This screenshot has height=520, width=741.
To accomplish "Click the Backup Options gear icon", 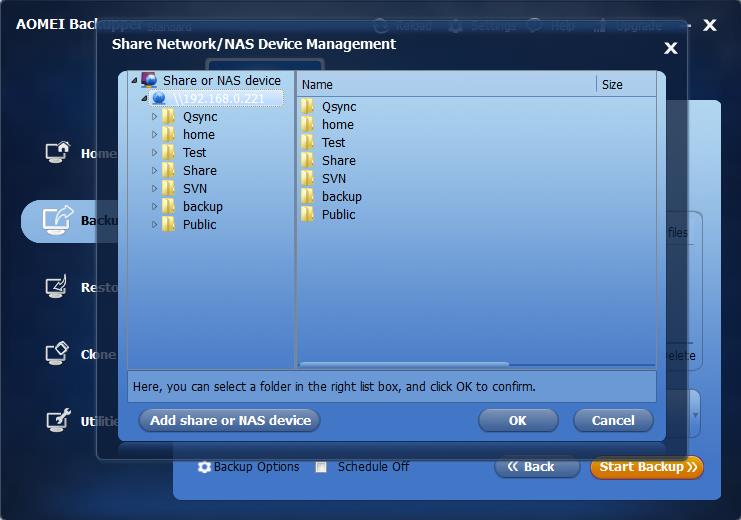I will click(204, 467).
